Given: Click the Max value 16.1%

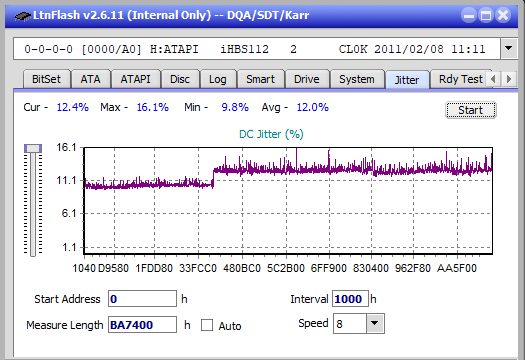Looking at the screenshot, I should click(153, 107).
